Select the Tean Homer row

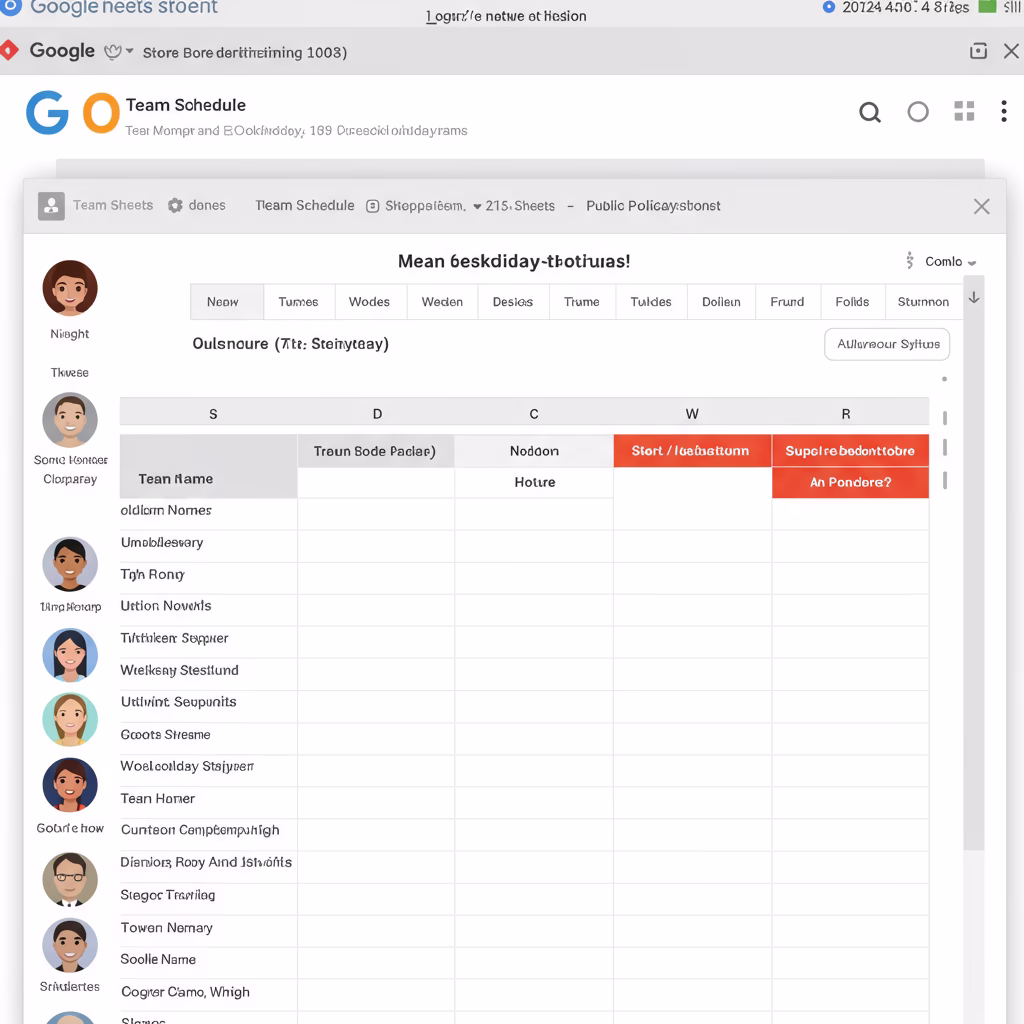524,803
